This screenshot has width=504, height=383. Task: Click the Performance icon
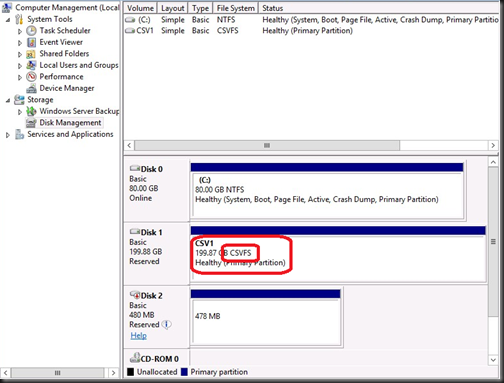(x=31, y=77)
